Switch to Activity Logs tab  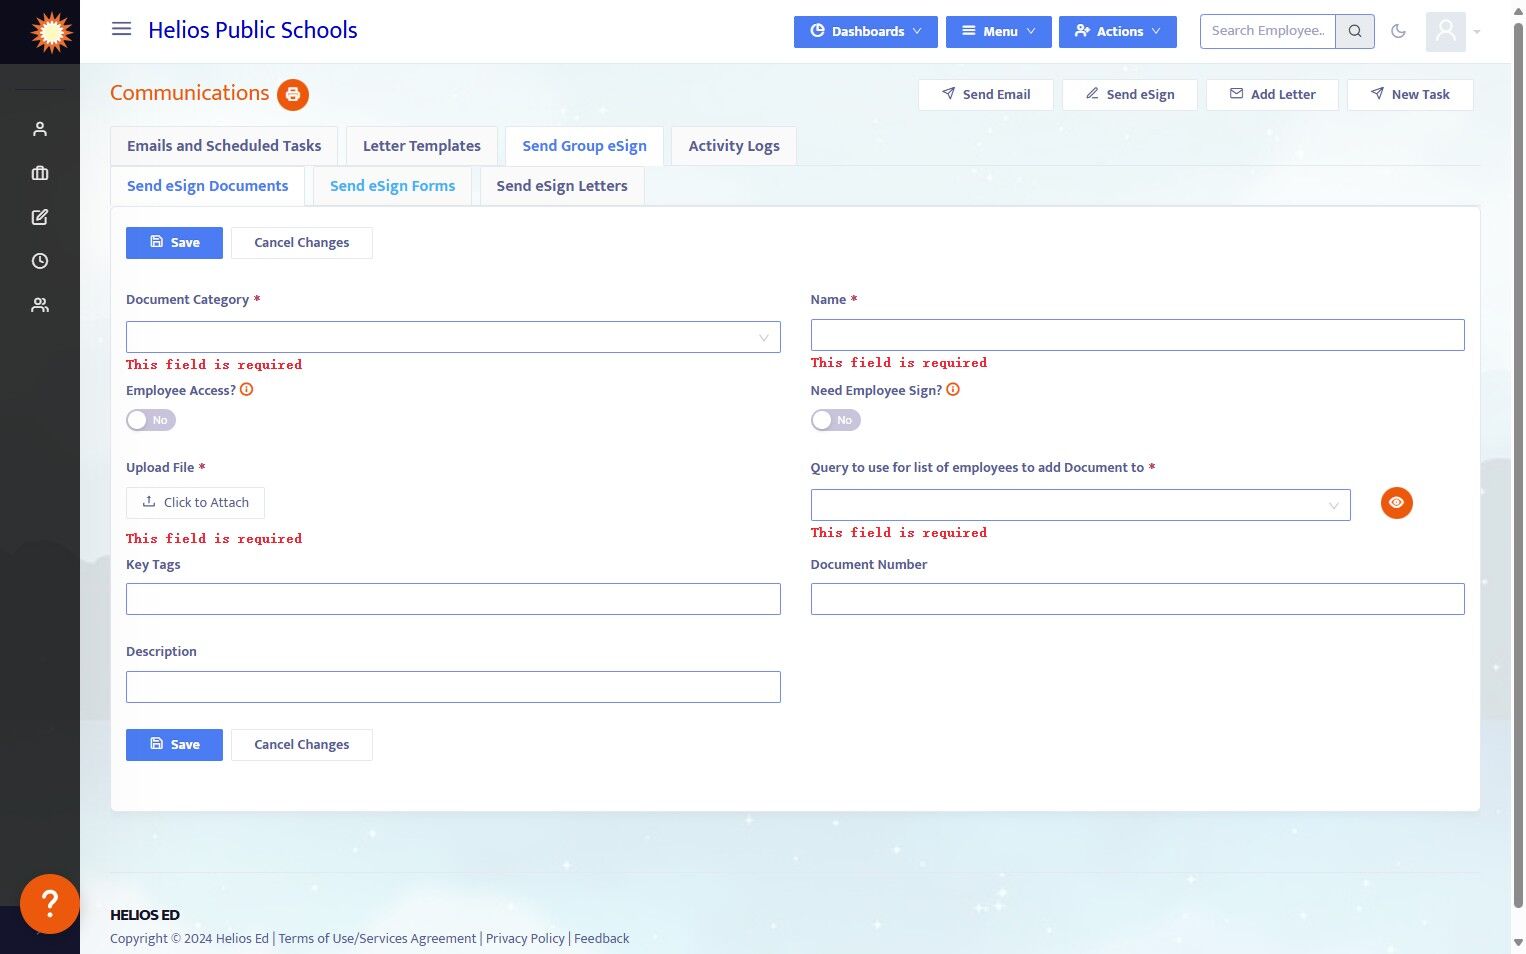[734, 146]
